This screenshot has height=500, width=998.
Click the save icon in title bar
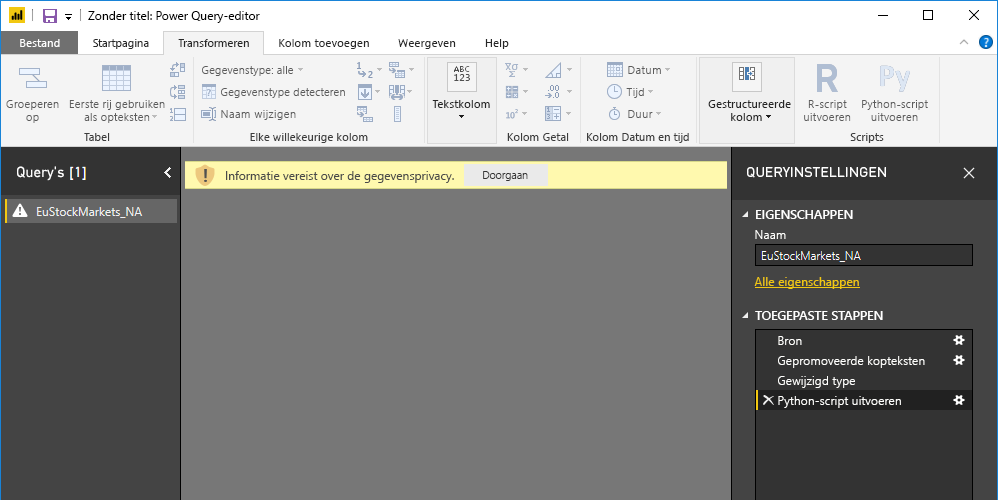50,16
